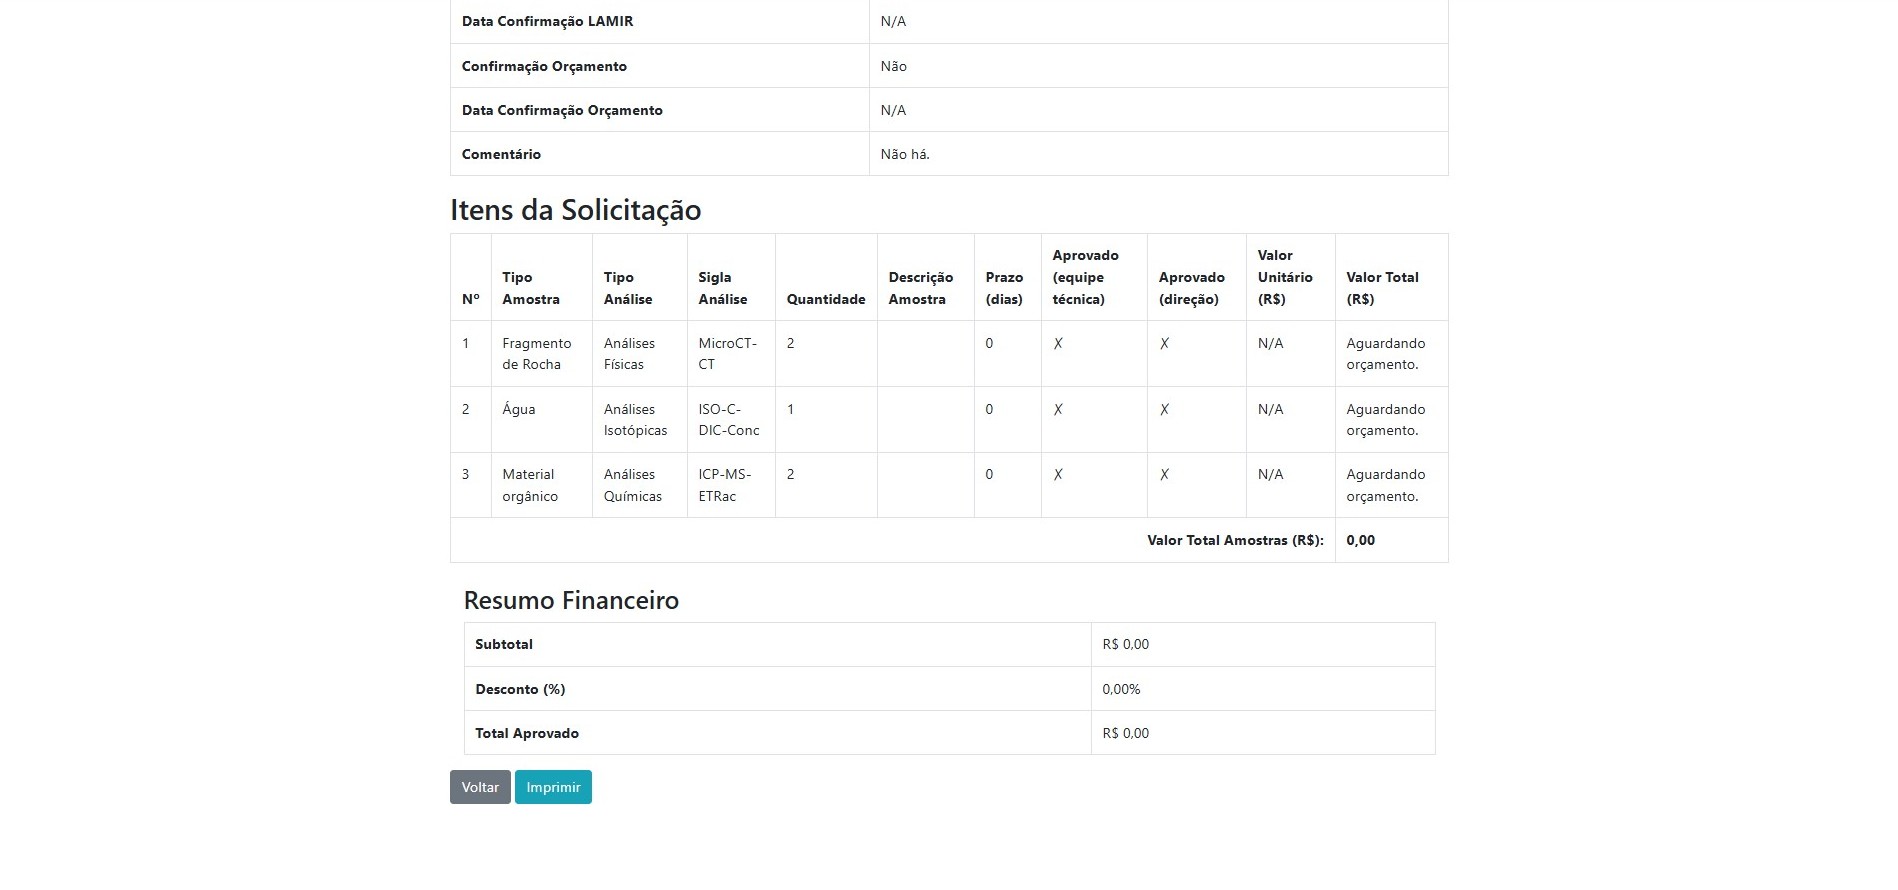Screen dimensions: 1898x890
Task: Select the 'ICP-MS-ETRac' sigla cell
Action: click(x=731, y=485)
